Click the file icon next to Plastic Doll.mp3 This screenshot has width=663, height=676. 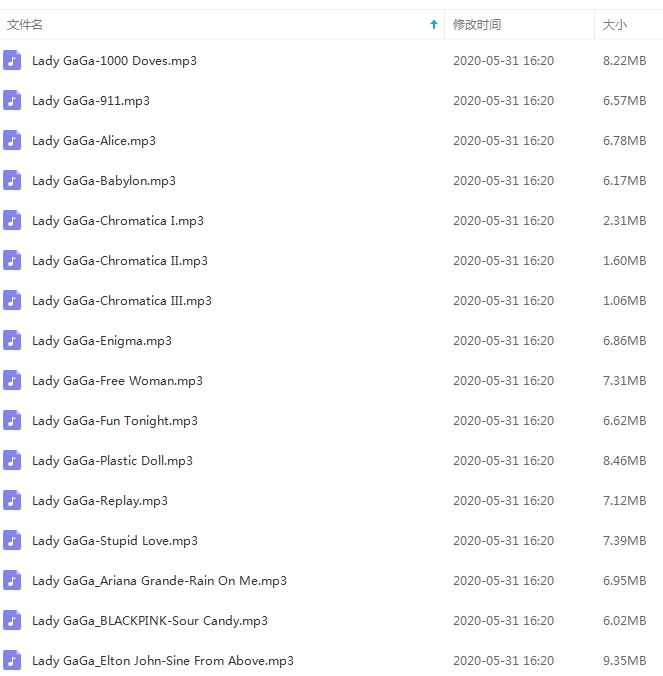coord(12,460)
